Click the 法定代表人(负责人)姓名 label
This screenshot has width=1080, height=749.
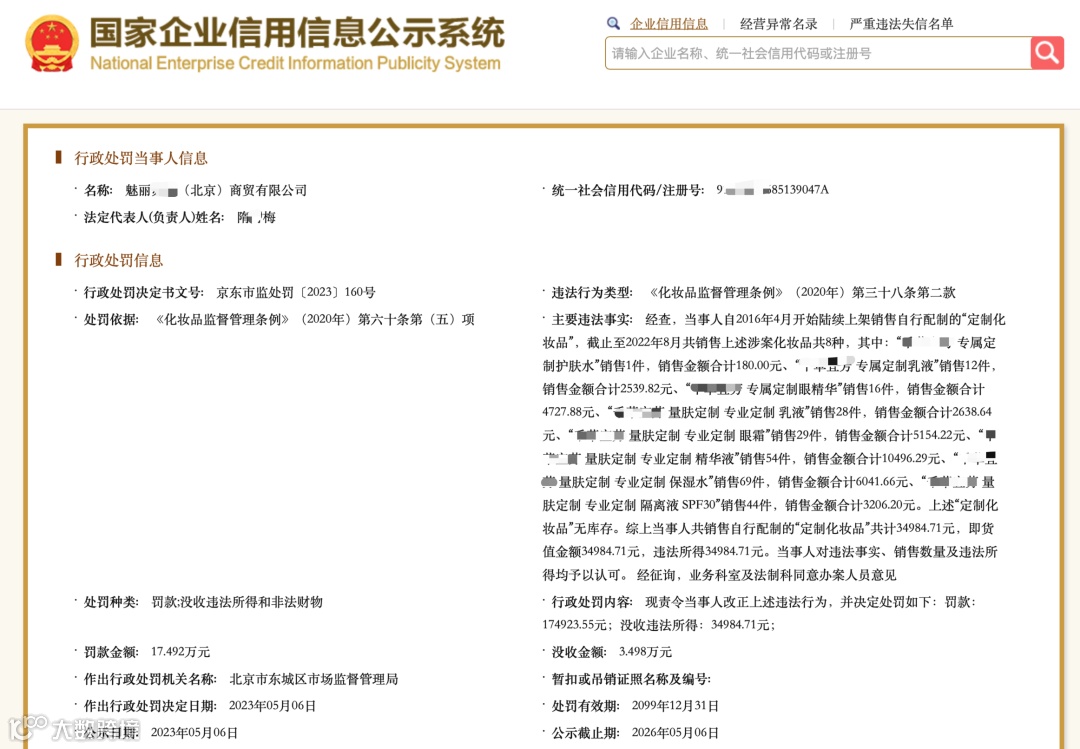(154, 218)
